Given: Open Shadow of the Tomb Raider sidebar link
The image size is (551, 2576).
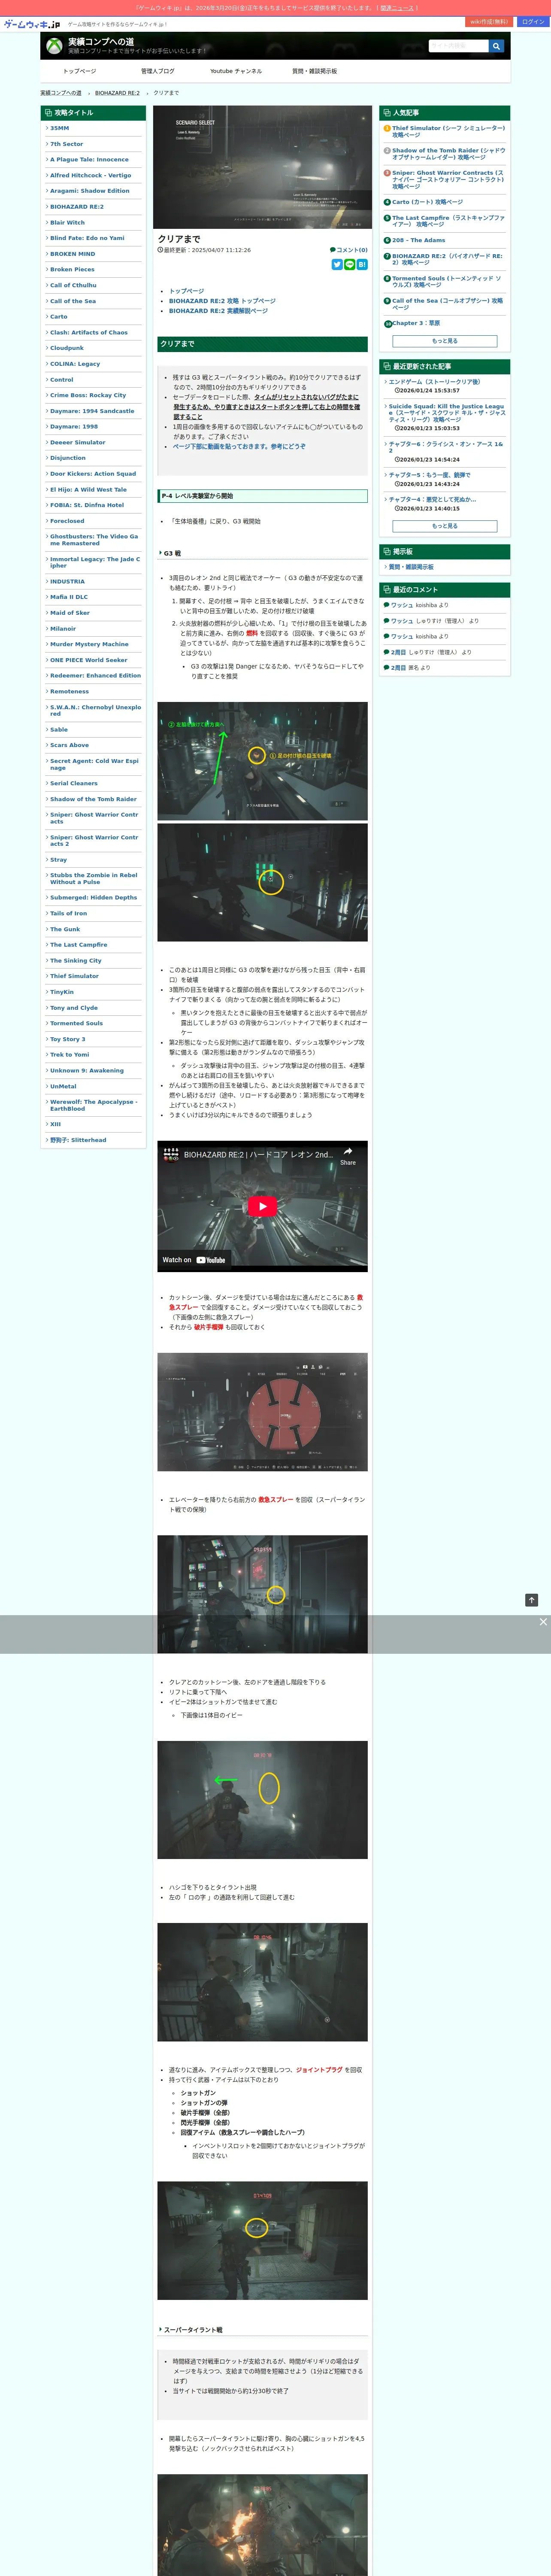Looking at the screenshot, I should pyautogui.click(x=93, y=799).
